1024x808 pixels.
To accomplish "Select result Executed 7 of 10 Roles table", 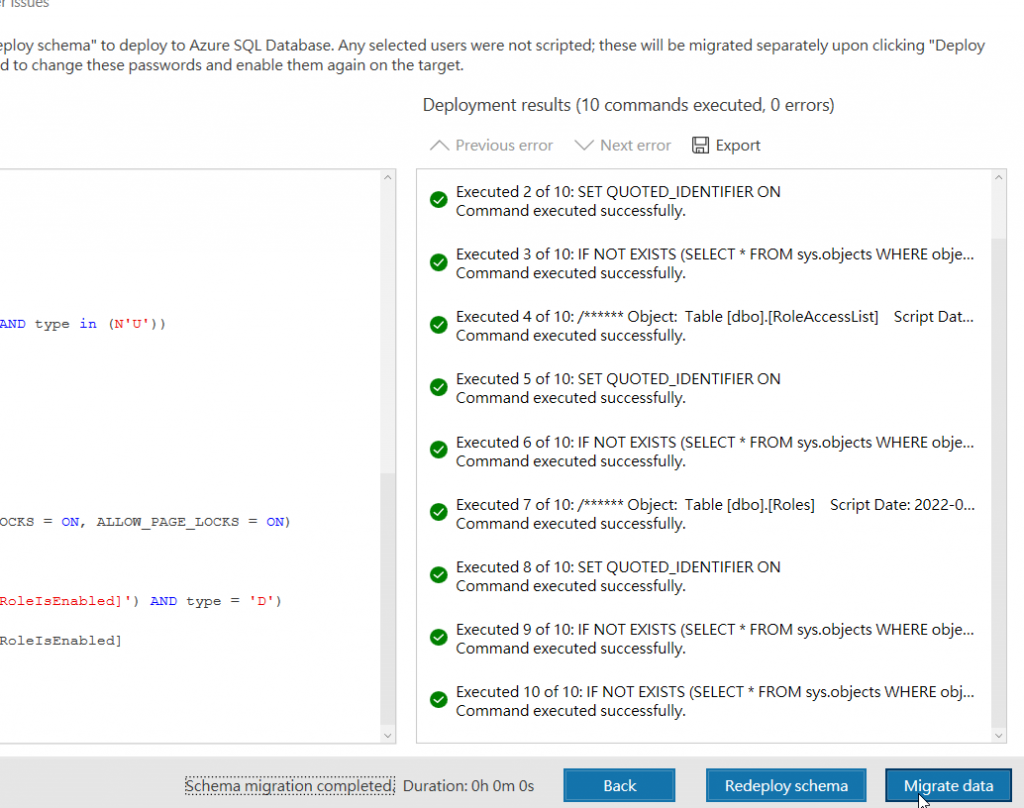I will [x=704, y=513].
